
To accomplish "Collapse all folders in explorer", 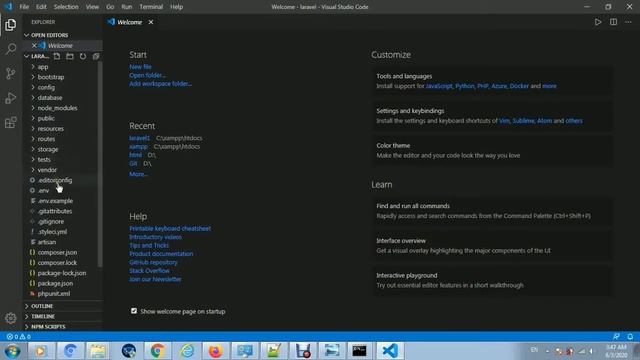I will [96, 56].
